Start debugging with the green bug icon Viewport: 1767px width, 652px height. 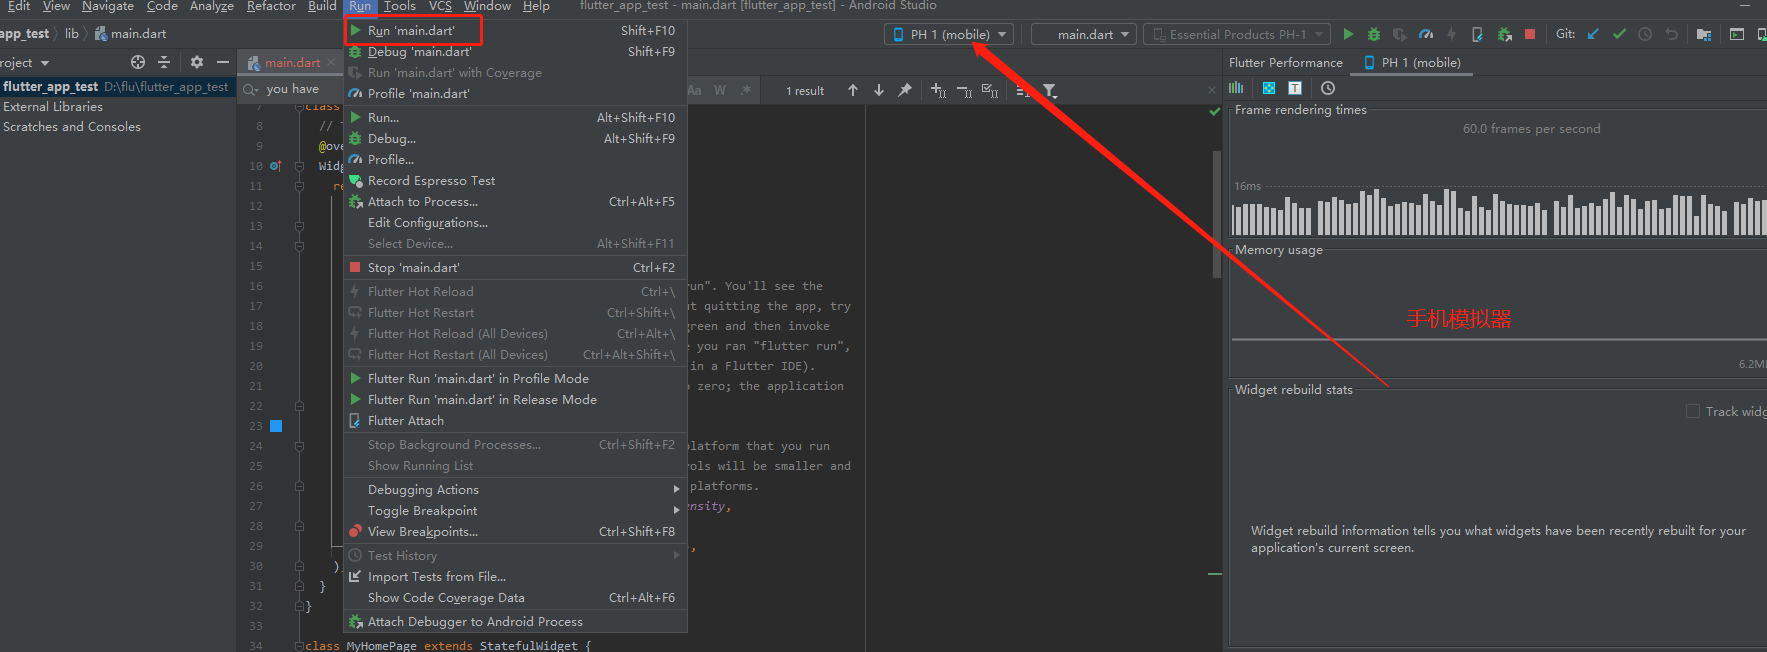point(1374,34)
